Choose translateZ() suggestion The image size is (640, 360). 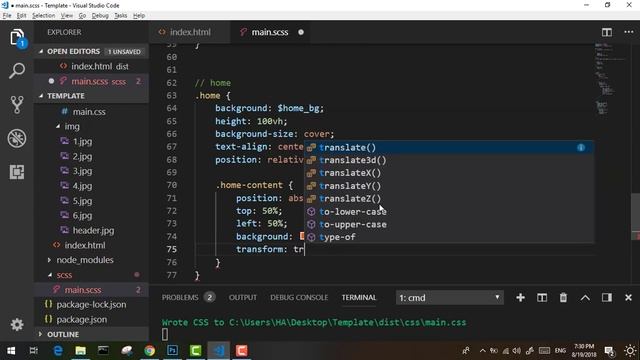tap(449, 199)
